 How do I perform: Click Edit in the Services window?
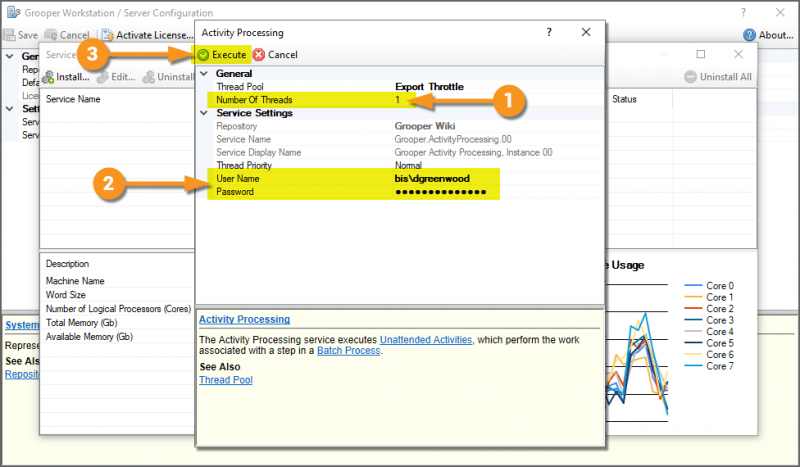point(116,77)
